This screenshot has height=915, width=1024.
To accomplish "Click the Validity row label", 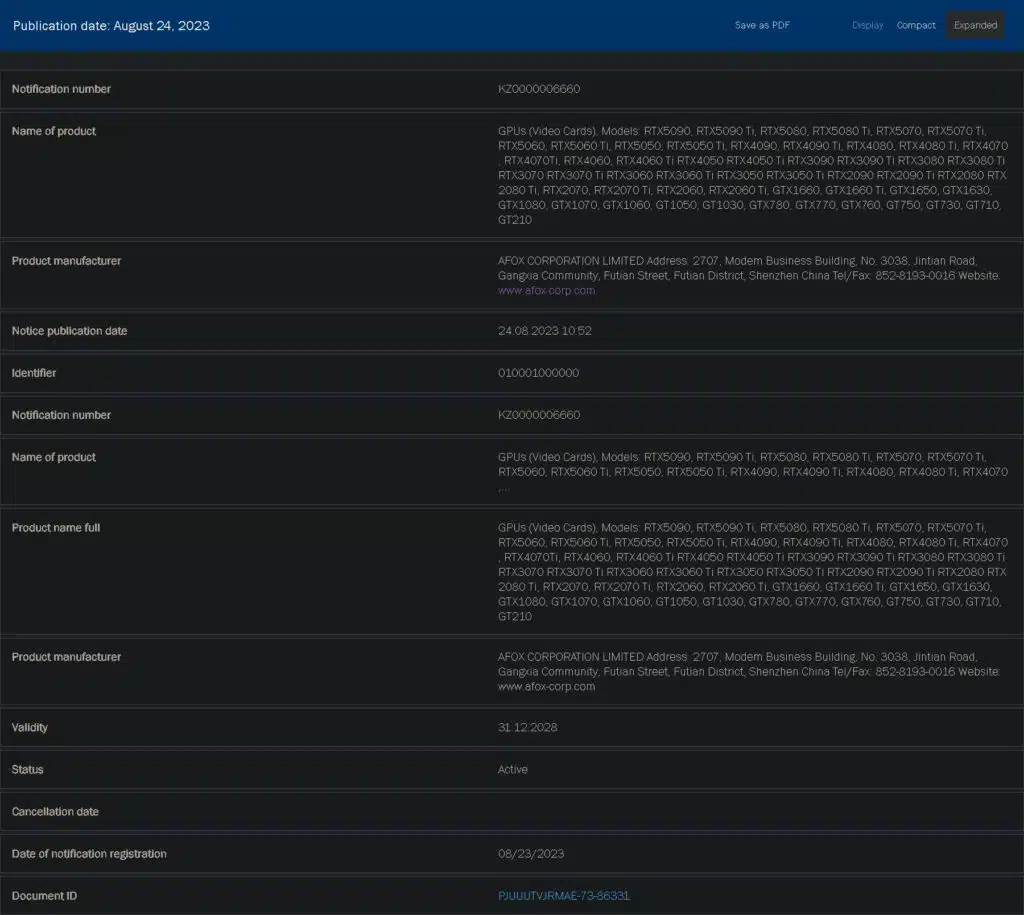I will tap(29, 728).
